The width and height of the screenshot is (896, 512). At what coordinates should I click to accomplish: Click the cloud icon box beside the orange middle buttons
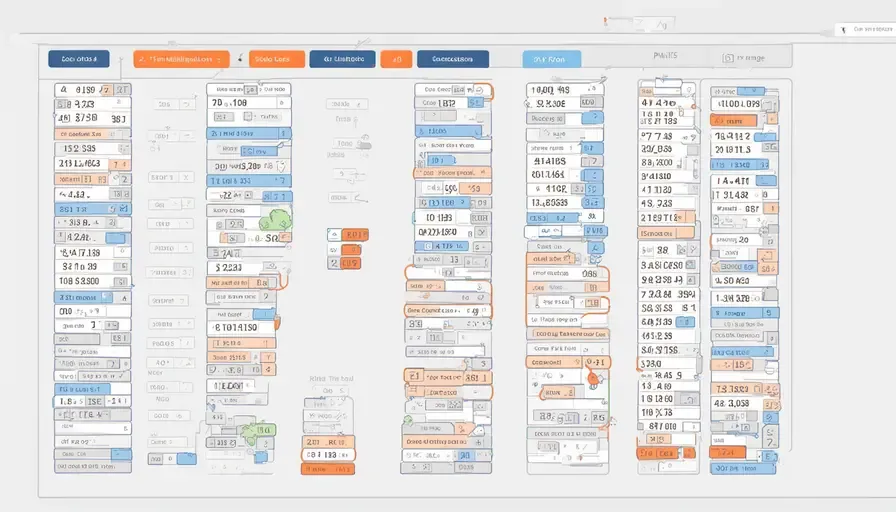[334, 235]
